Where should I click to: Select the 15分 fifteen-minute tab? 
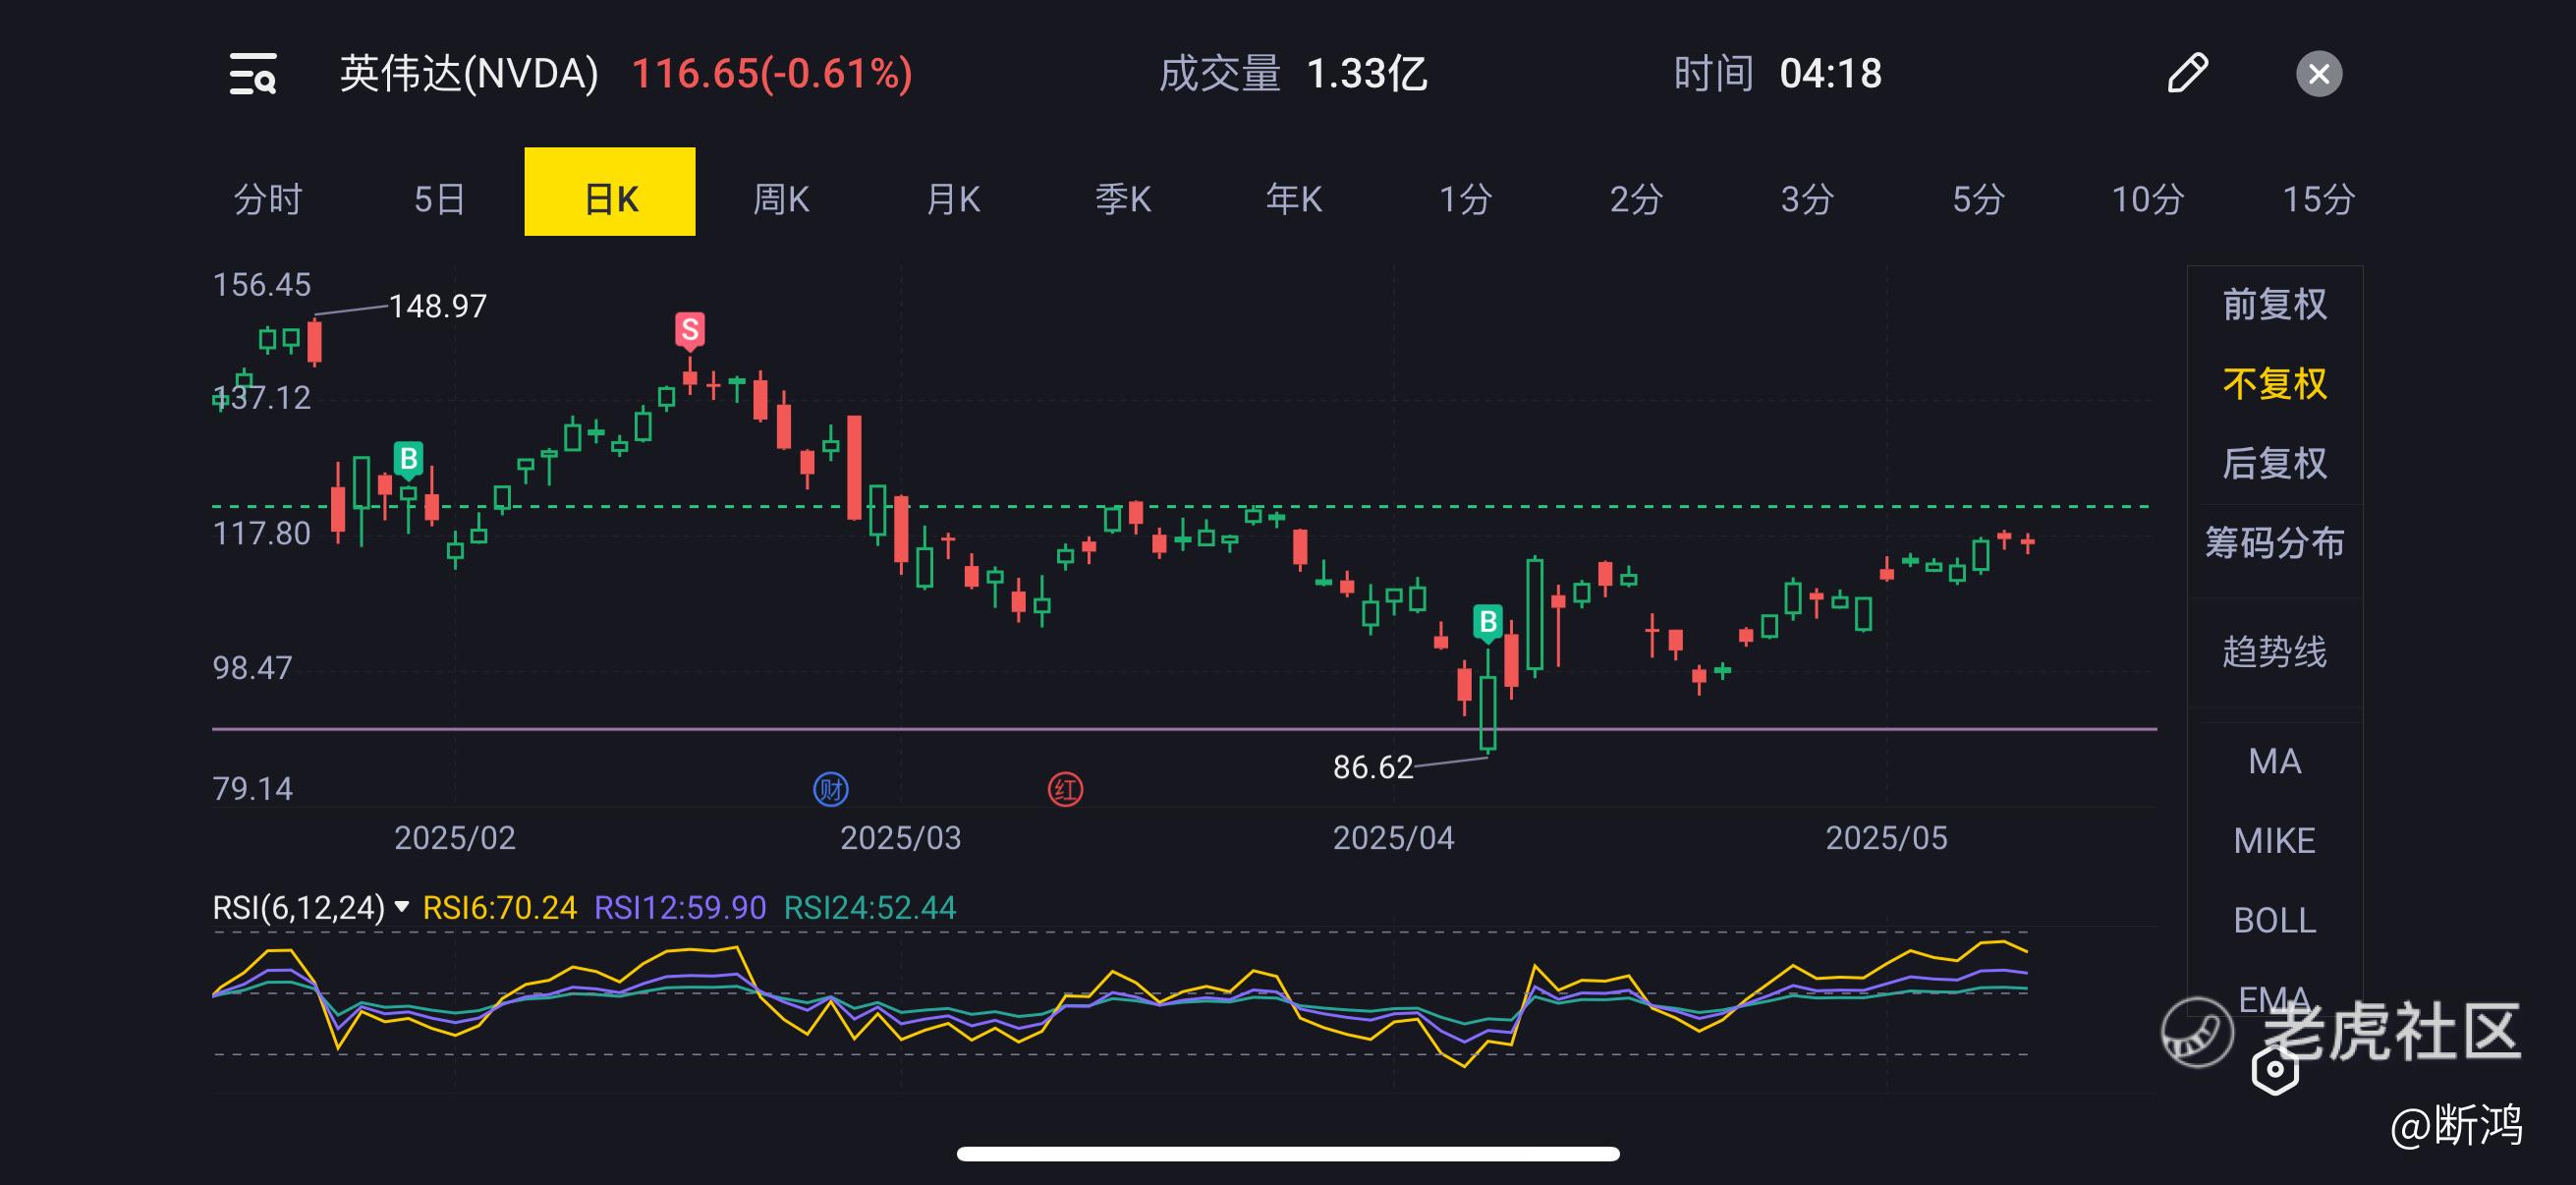click(x=2318, y=199)
